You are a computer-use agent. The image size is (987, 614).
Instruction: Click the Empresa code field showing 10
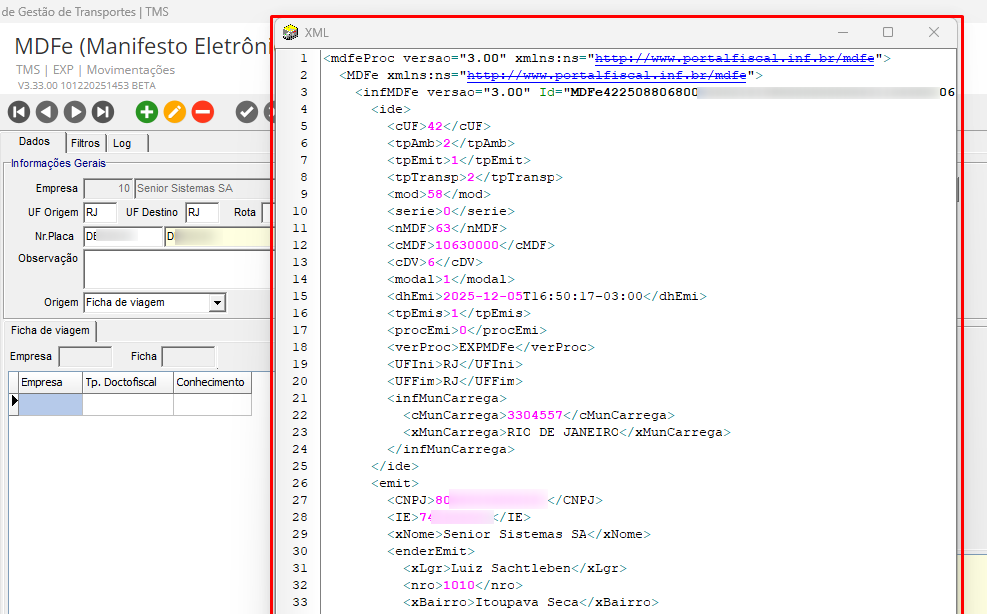click(108, 188)
